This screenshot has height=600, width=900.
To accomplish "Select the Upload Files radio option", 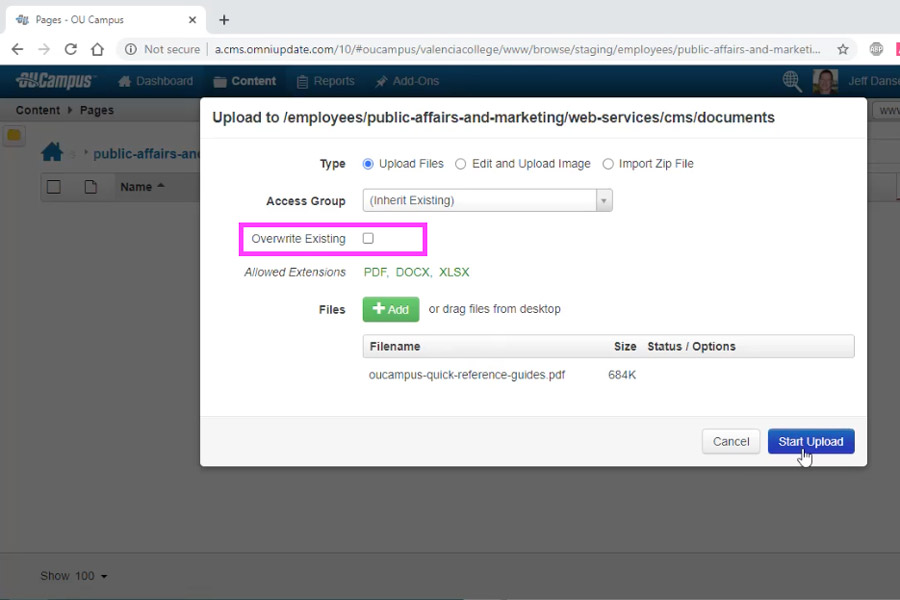I will (368, 164).
